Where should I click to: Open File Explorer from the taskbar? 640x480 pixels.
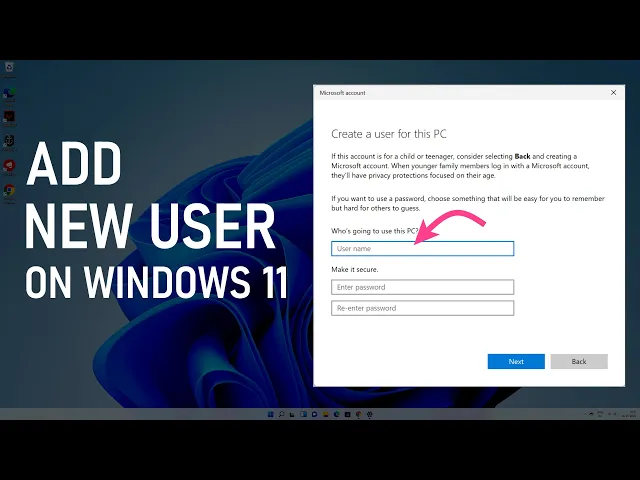(x=325, y=414)
